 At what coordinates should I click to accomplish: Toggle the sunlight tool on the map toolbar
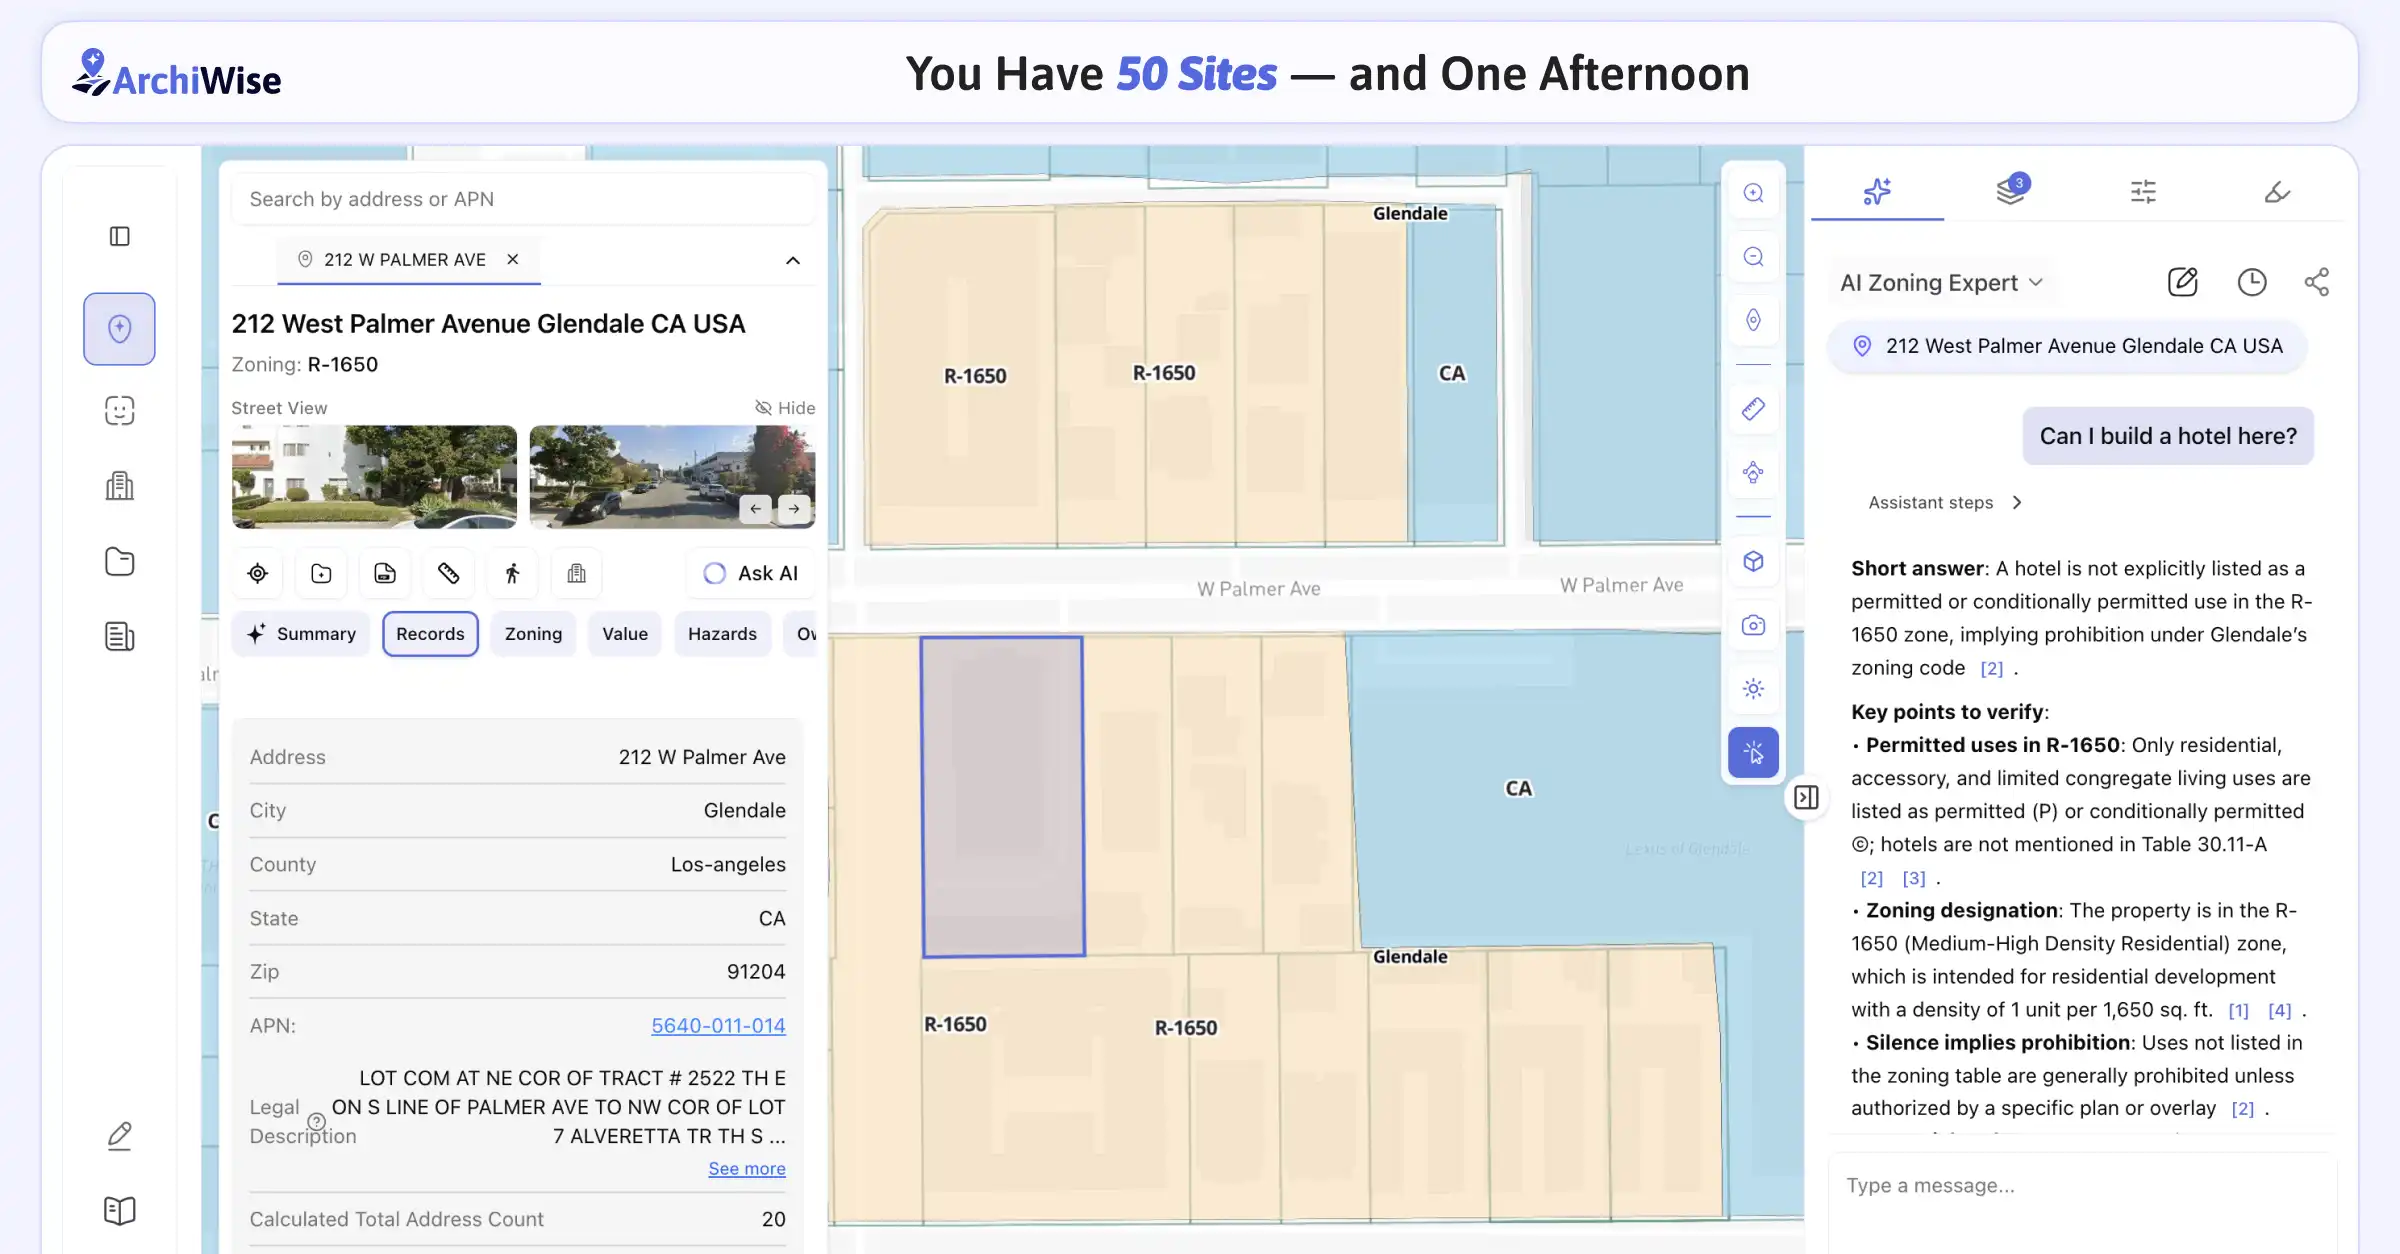[1753, 688]
